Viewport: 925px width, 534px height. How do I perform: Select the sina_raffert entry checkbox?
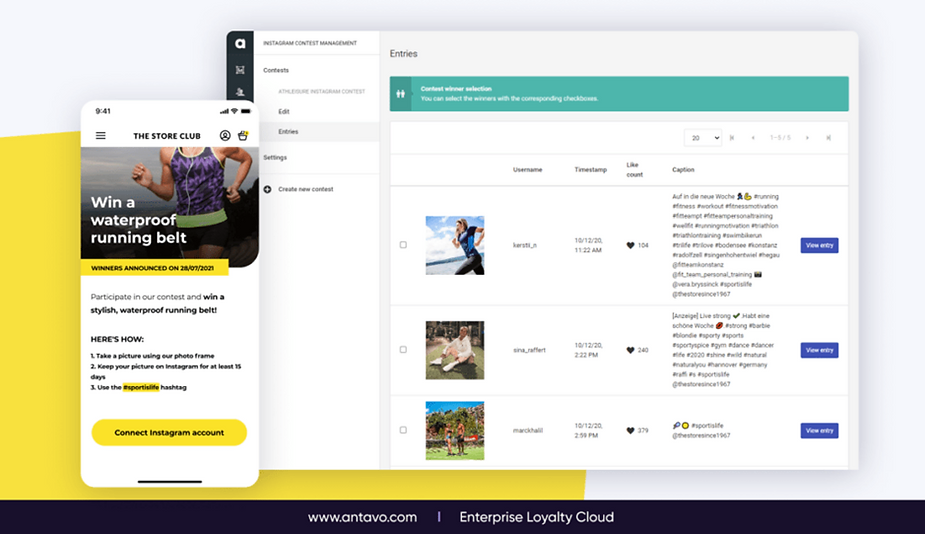tap(403, 350)
